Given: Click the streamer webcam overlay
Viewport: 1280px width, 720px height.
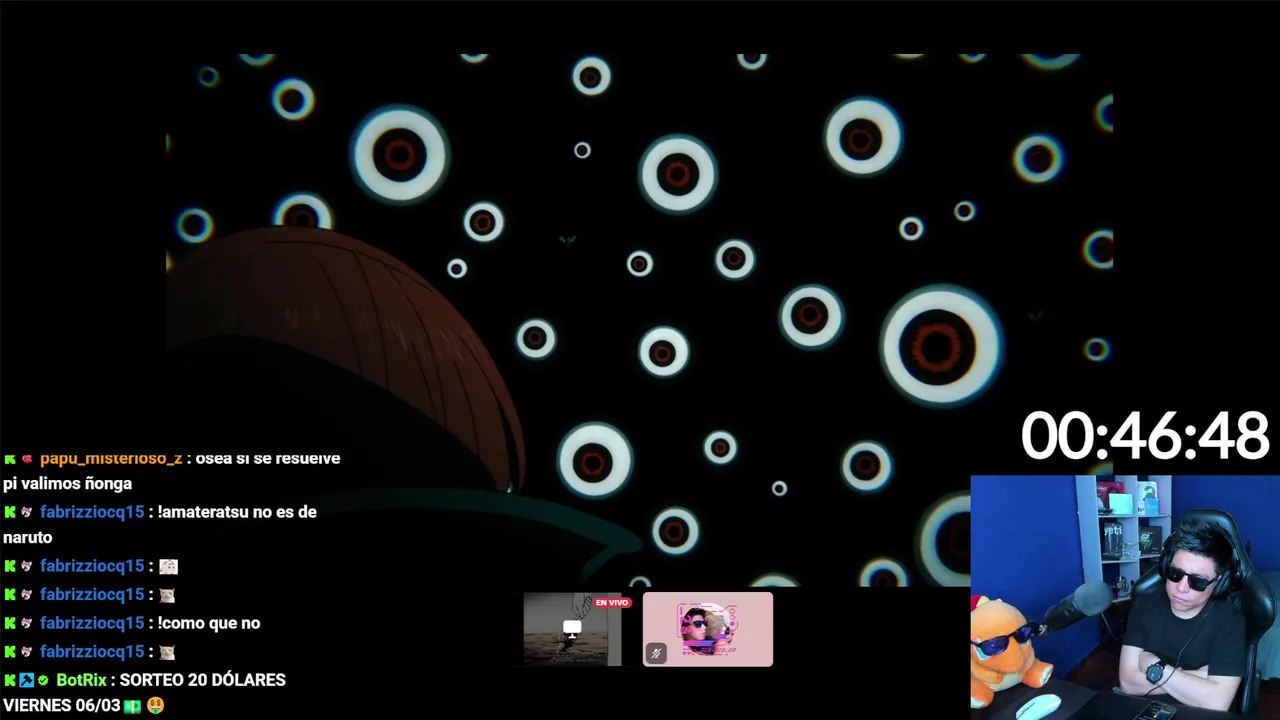Looking at the screenshot, I should coord(1125,597).
